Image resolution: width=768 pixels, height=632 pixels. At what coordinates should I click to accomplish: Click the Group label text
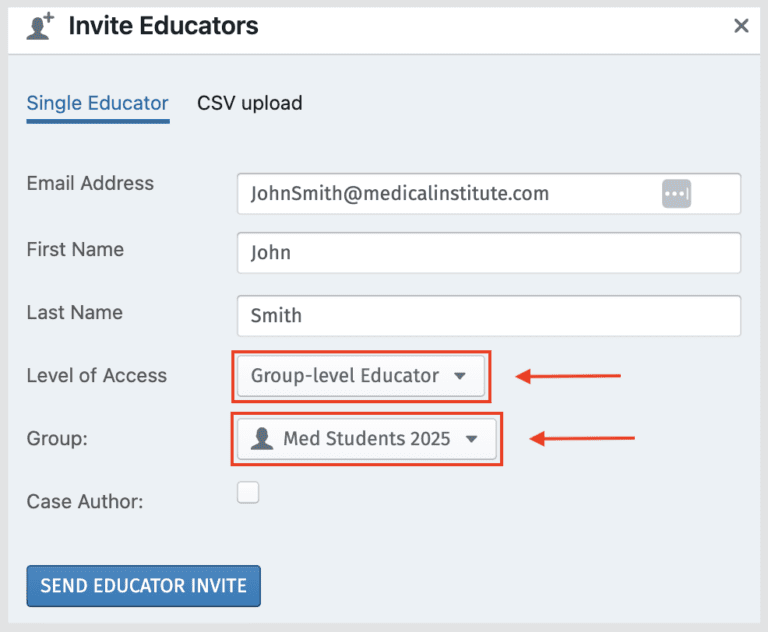click(56, 438)
